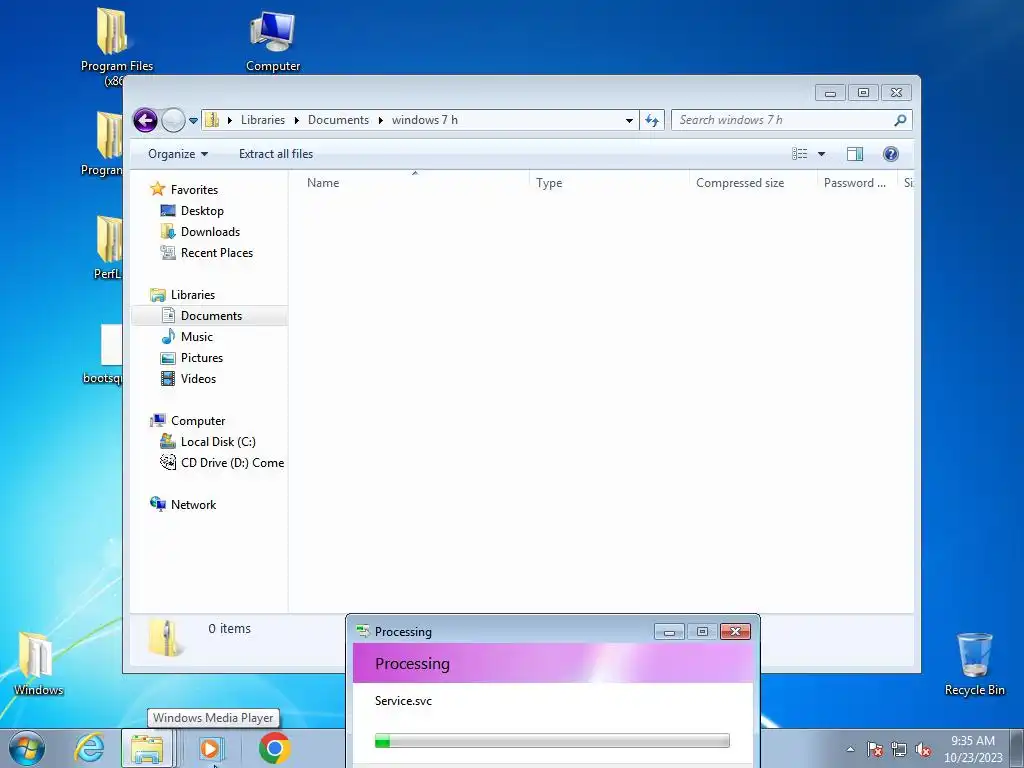Image resolution: width=1024 pixels, height=768 pixels.
Task: Open CD Drive (D:) in sidebar
Action: point(232,463)
